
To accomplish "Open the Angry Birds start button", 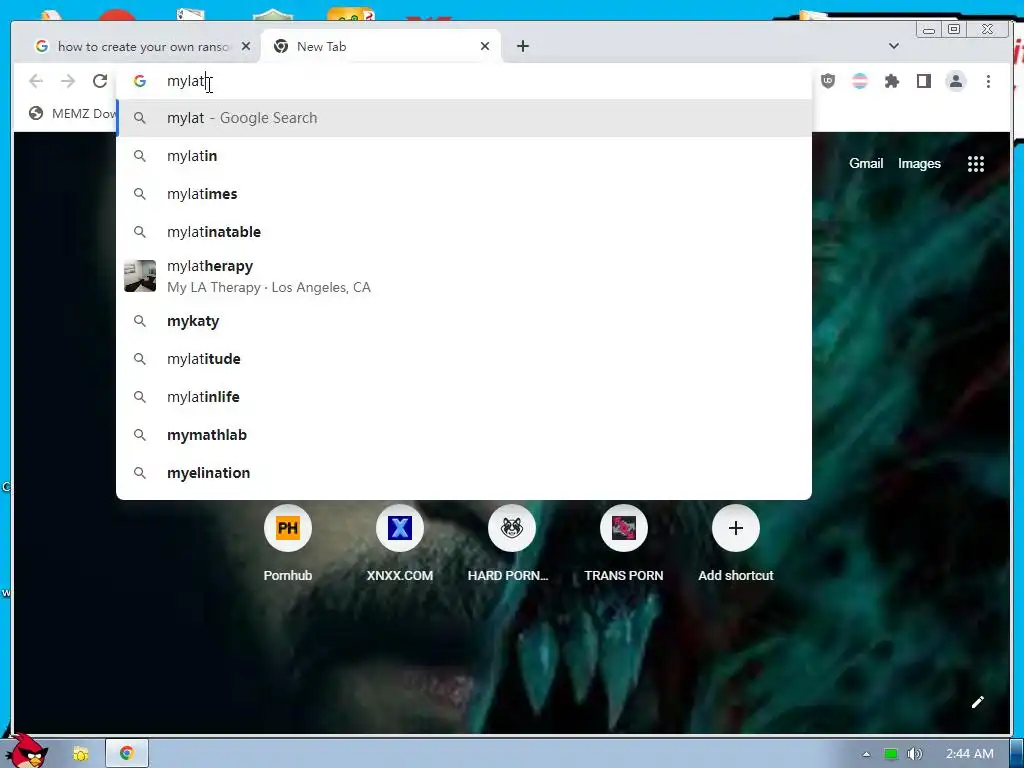I will click(x=26, y=751).
